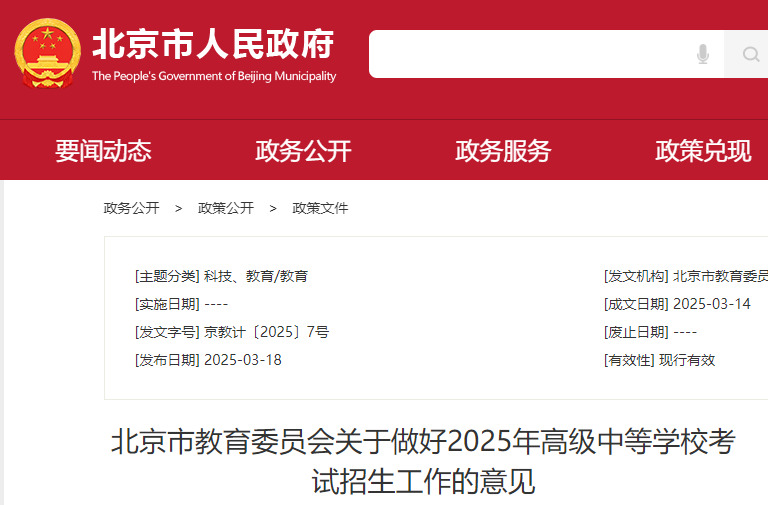This screenshot has width=768, height=505.
Task: Click the 北京市人民政府 site title
Action: point(213,43)
